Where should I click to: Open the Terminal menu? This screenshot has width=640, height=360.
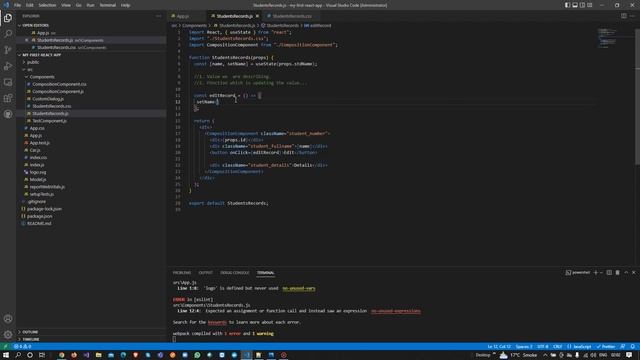click(108, 5)
